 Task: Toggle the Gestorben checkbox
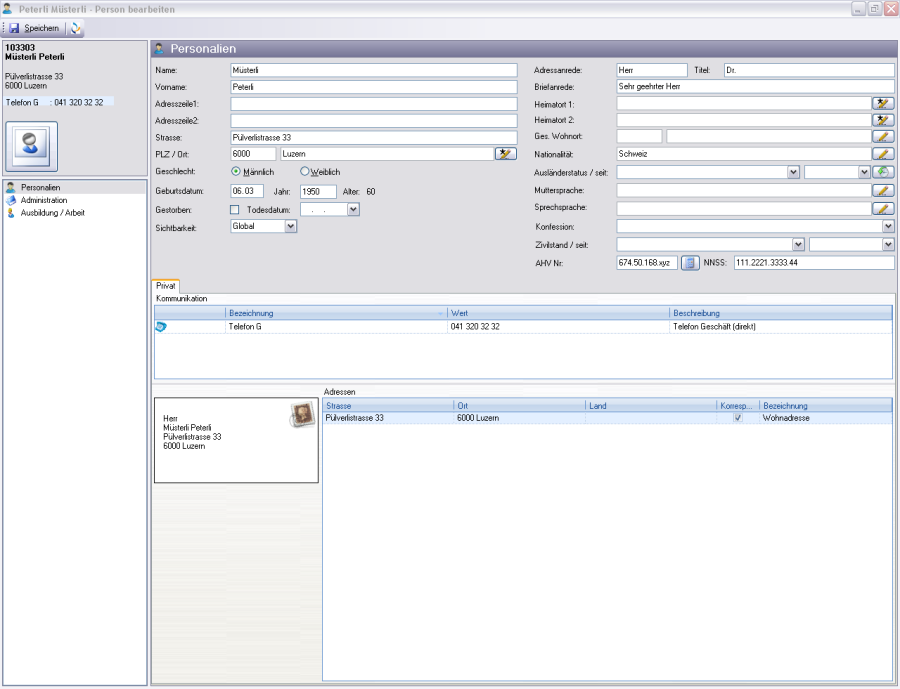(235, 210)
